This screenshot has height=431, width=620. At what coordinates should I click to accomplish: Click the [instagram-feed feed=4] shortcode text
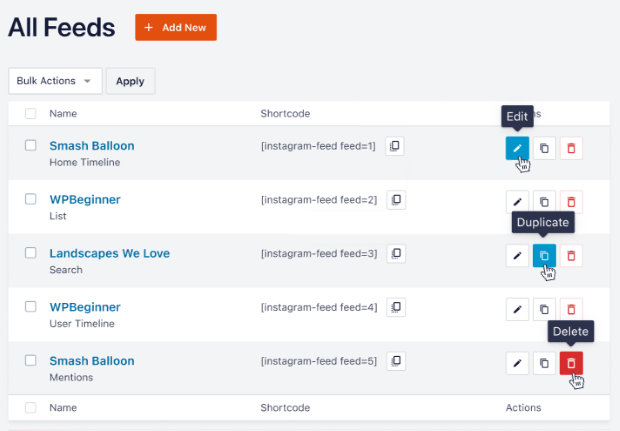tap(319, 307)
